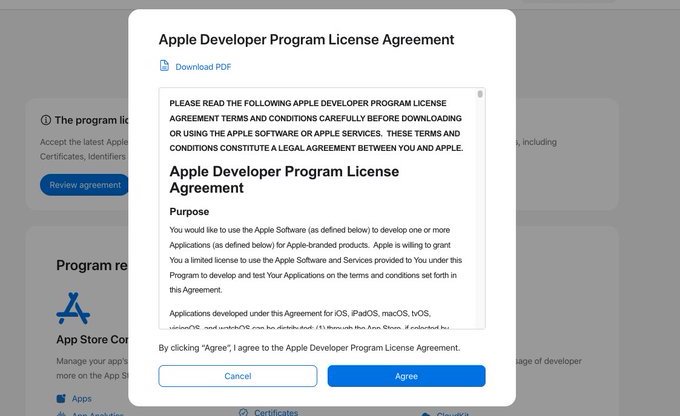Open the Download PDF link
The height and width of the screenshot is (416, 680).
(x=203, y=67)
